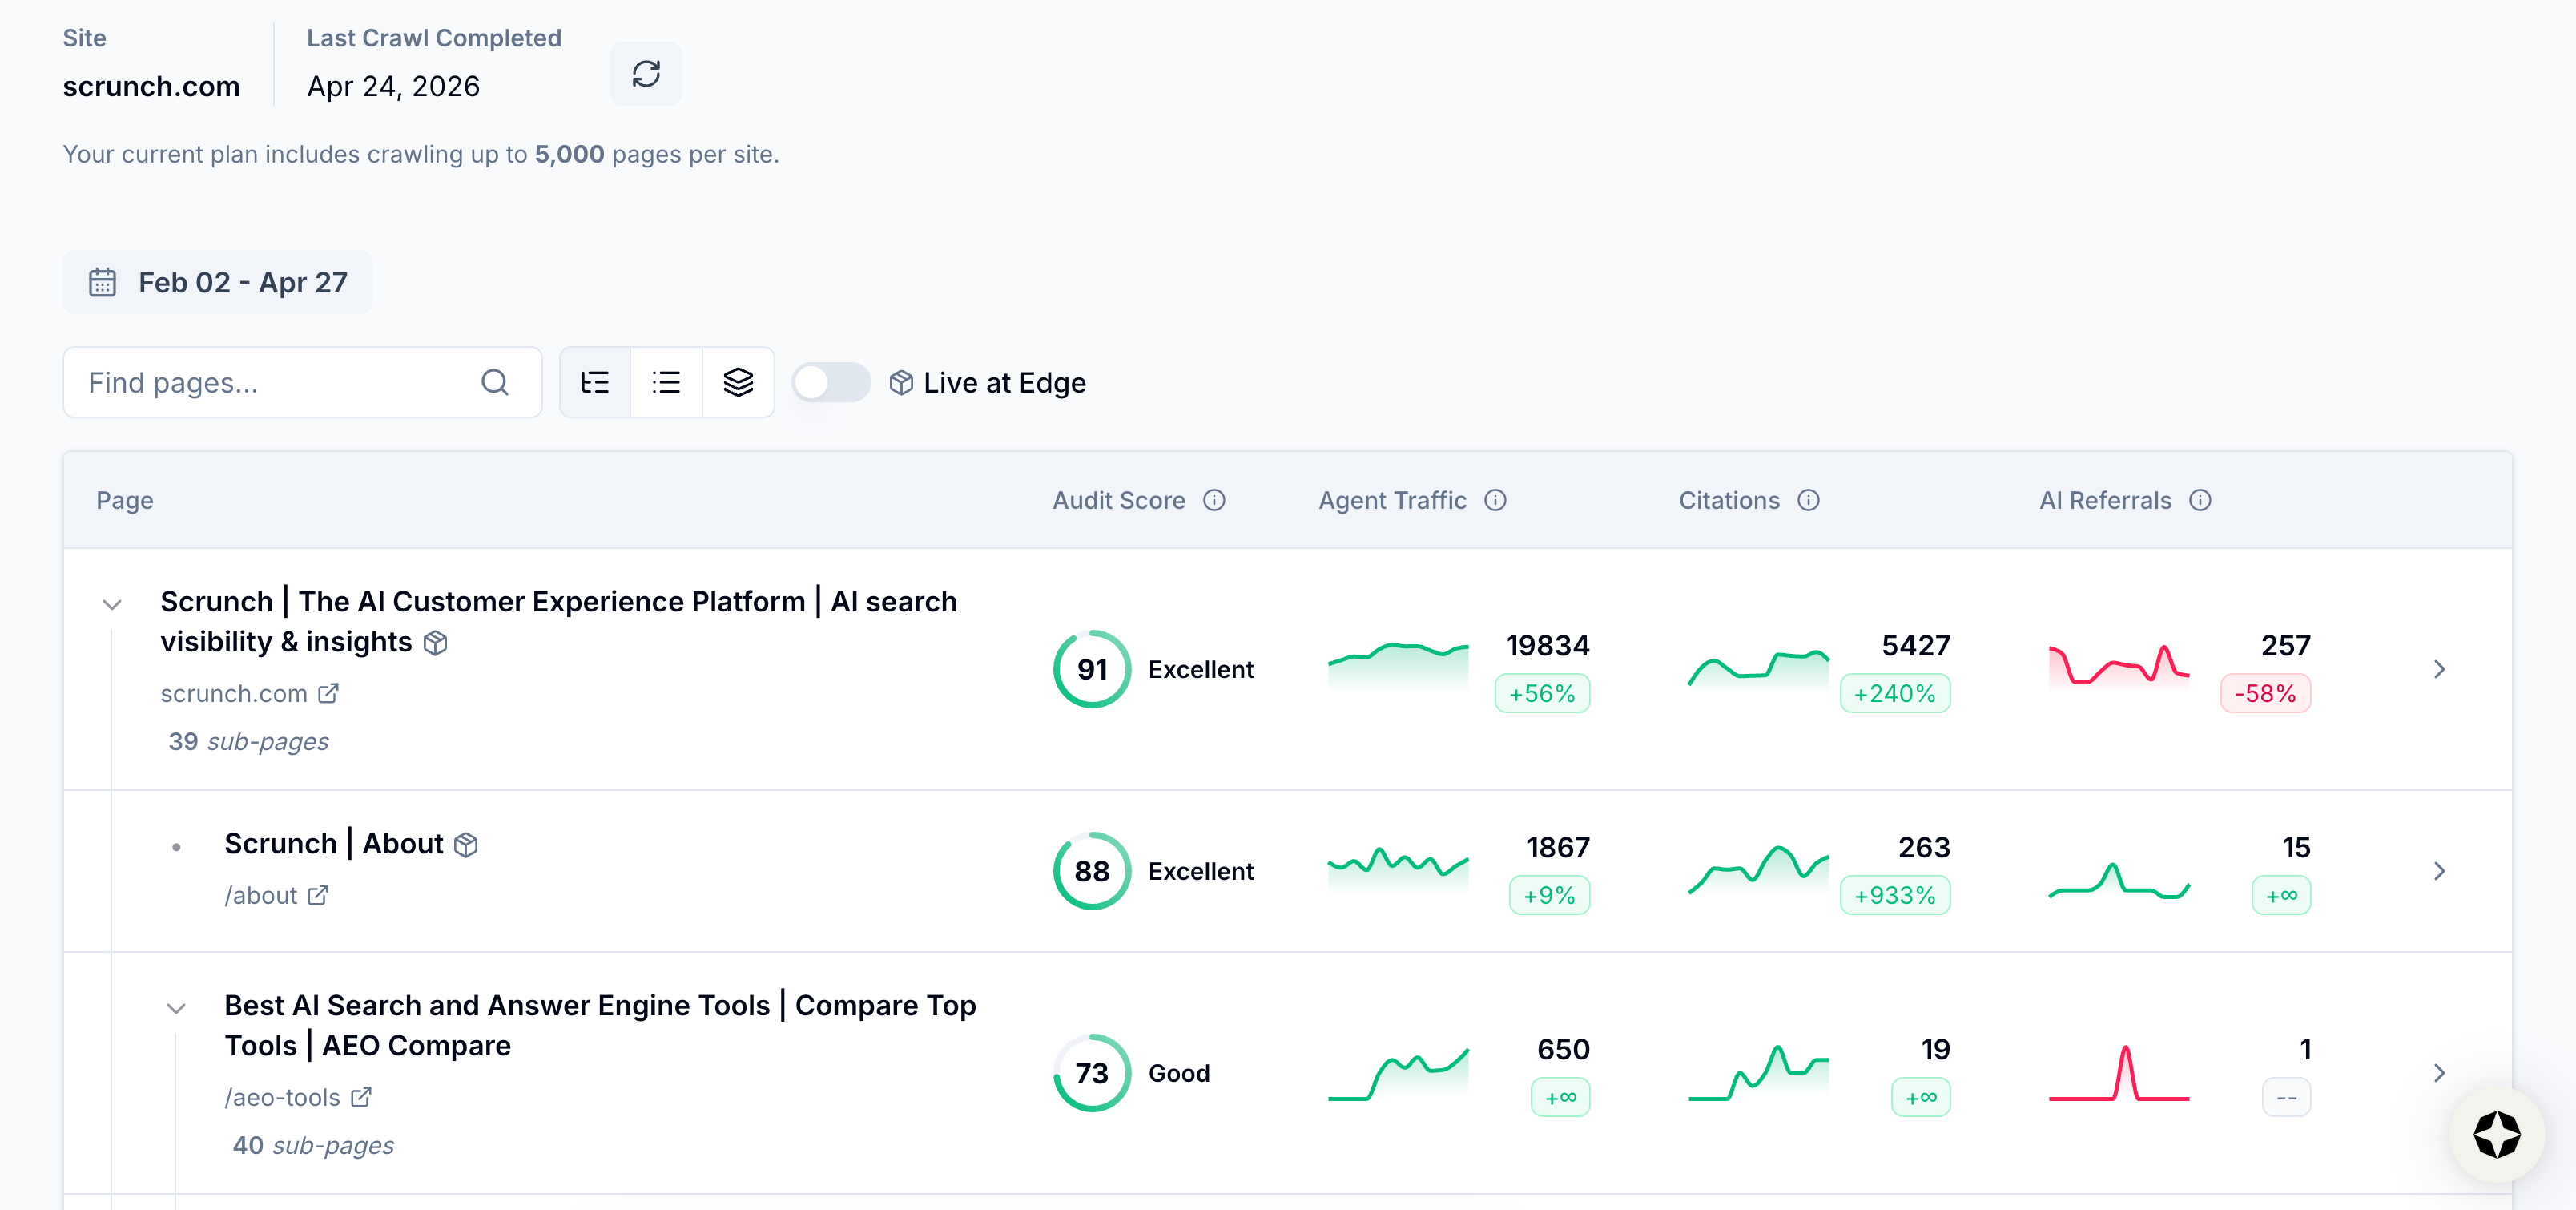Open the Feb 02 - Apr 27 date picker
The width and height of the screenshot is (2576, 1210).
(x=217, y=282)
